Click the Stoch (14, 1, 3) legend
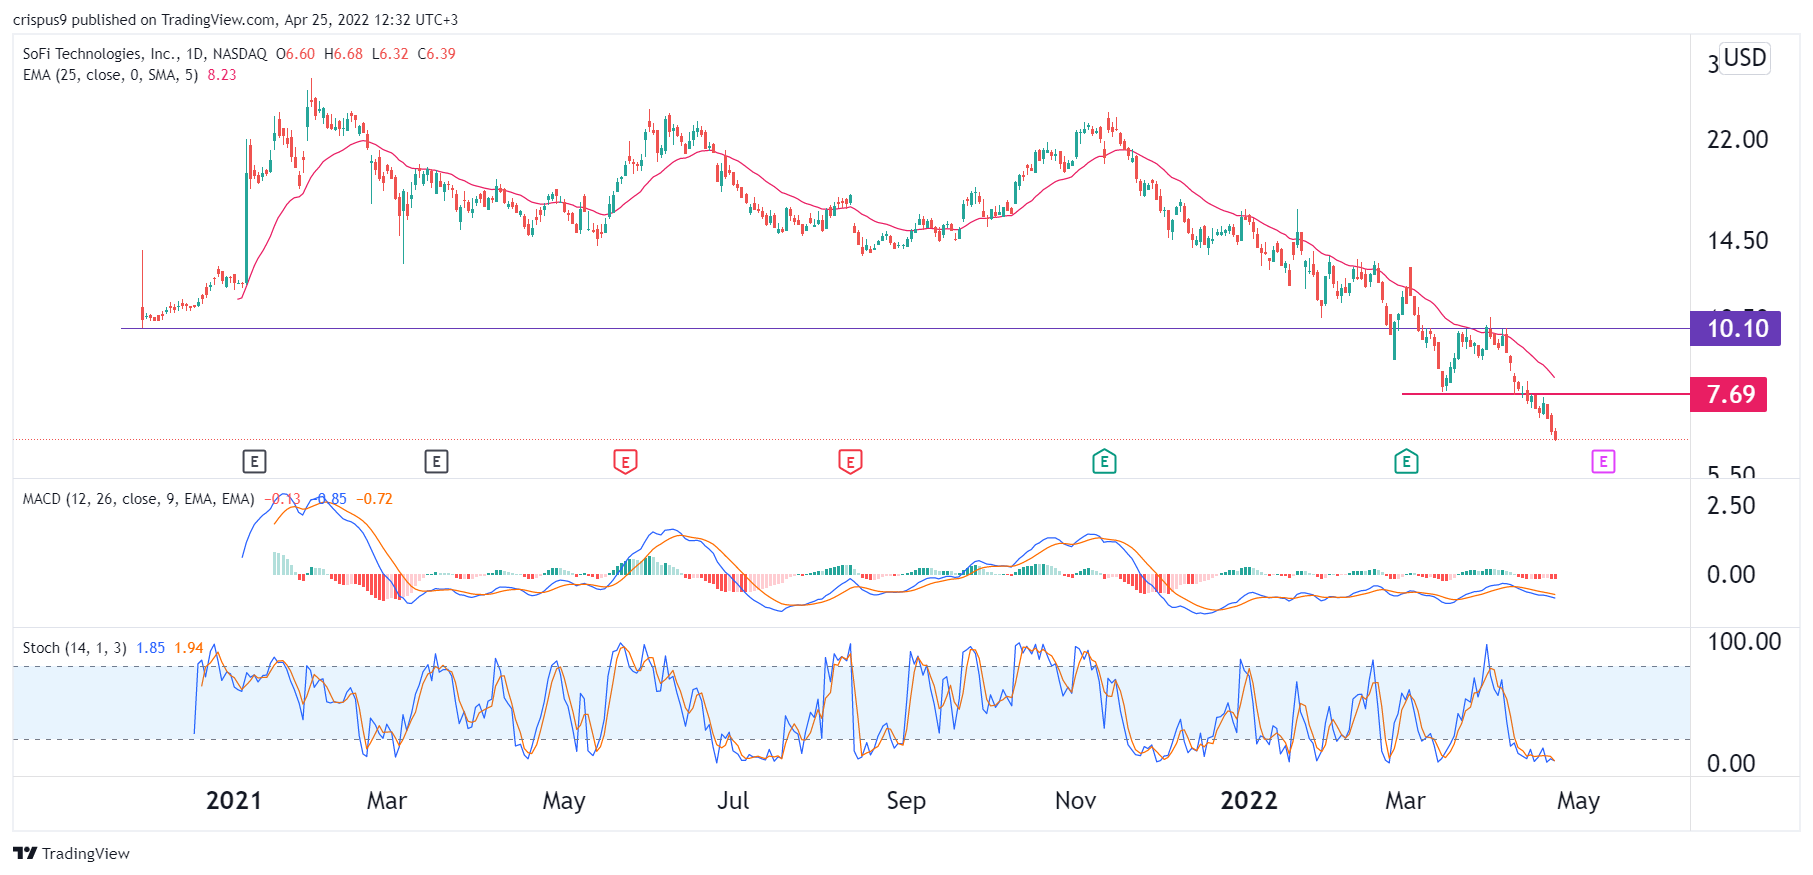 [x=74, y=648]
